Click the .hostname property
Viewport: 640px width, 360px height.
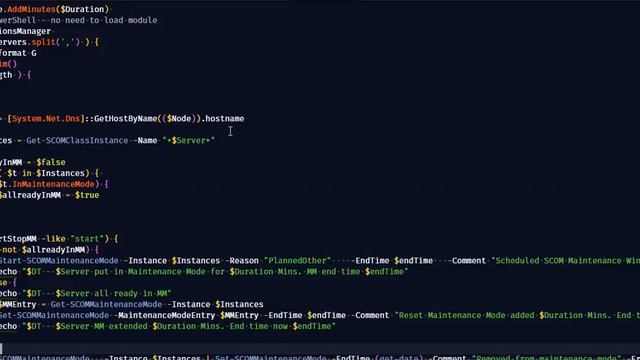tap(222, 118)
